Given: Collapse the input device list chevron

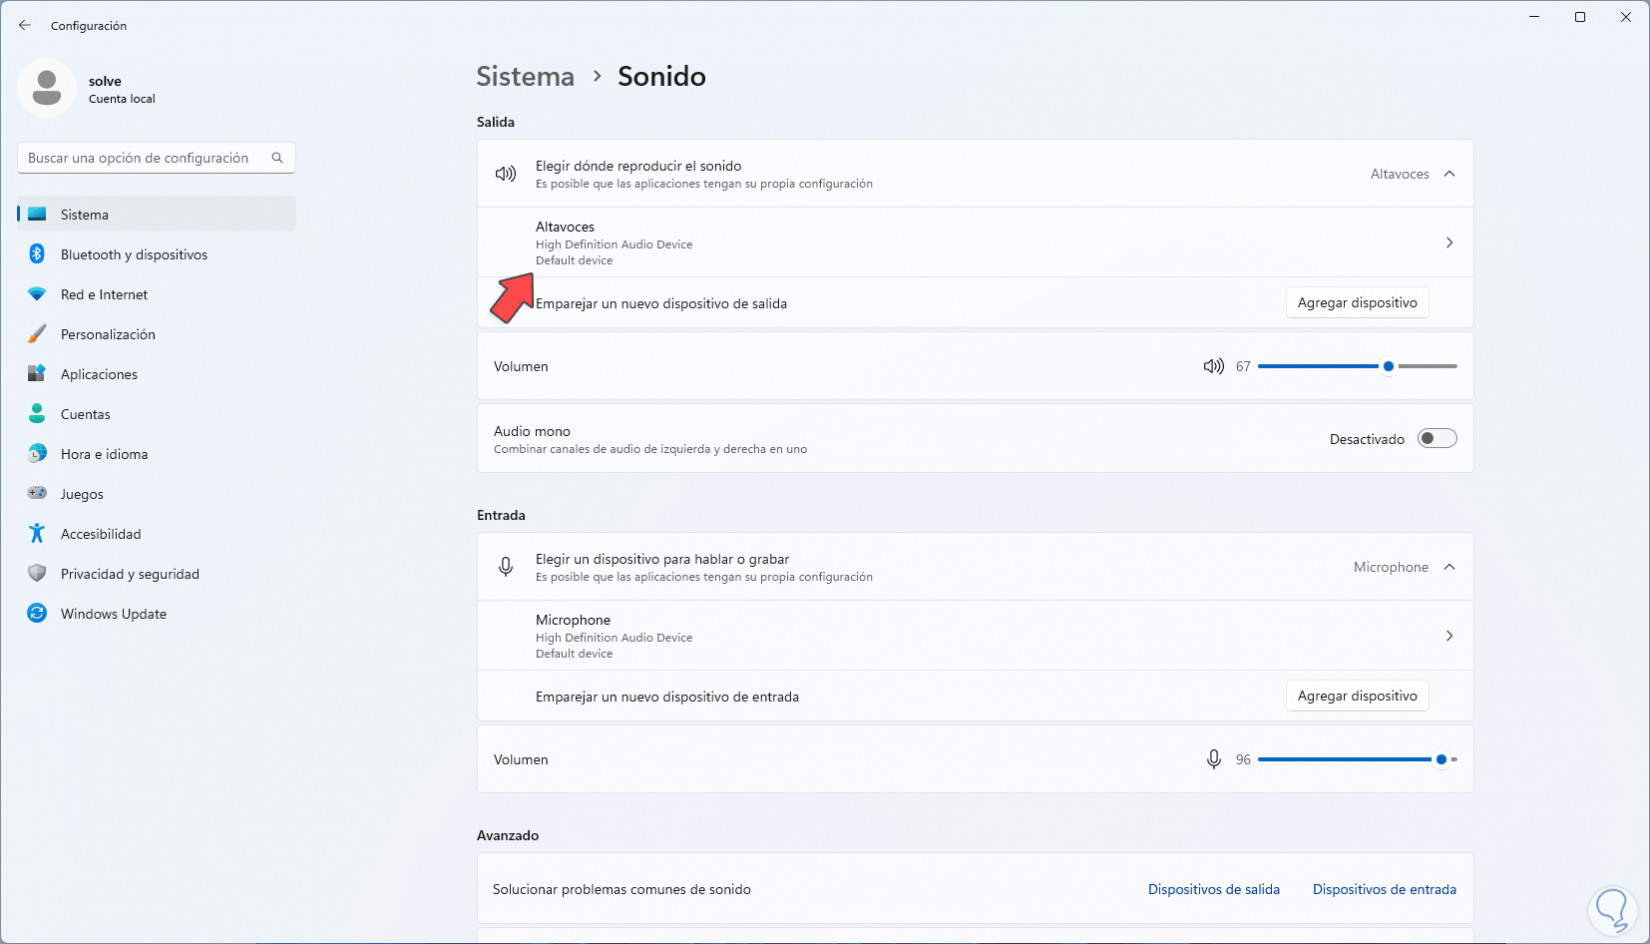Looking at the screenshot, I should [1449, 567].
